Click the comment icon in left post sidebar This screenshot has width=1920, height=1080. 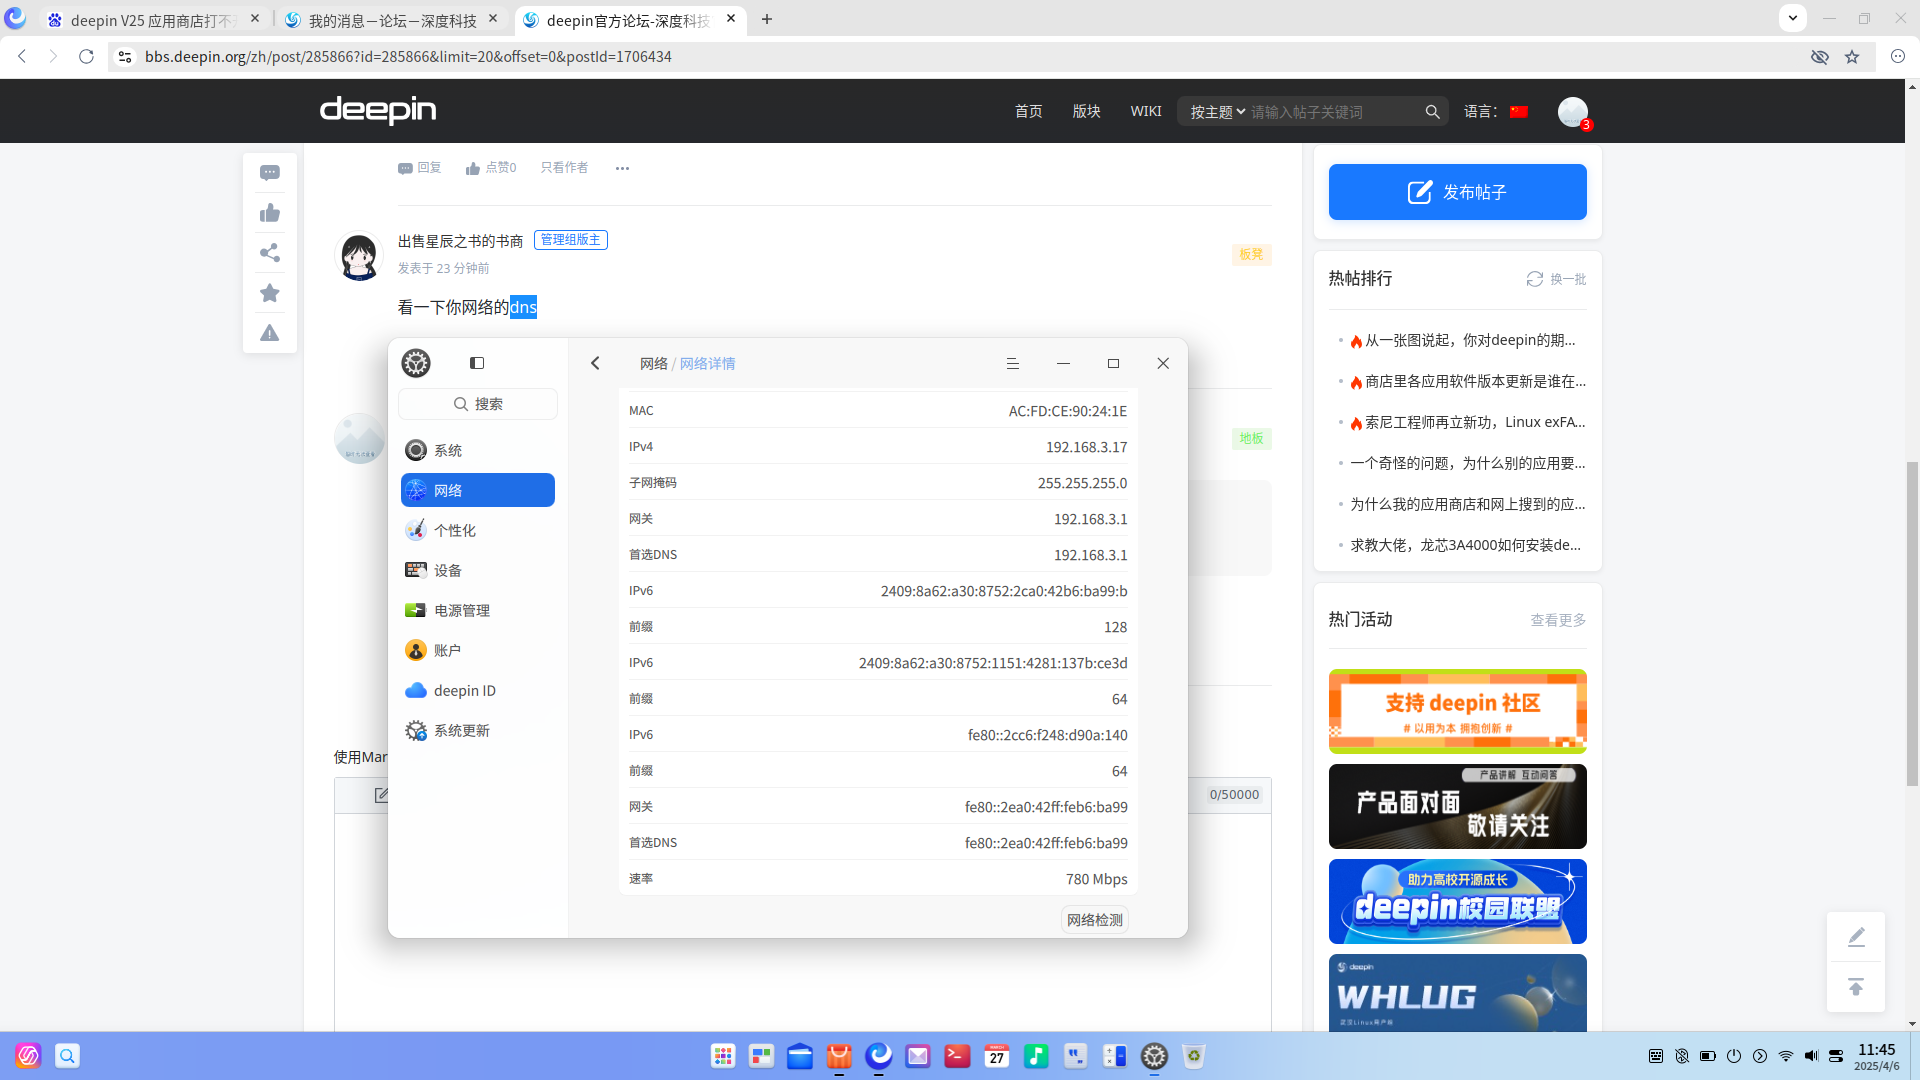[x=270, y=173]
